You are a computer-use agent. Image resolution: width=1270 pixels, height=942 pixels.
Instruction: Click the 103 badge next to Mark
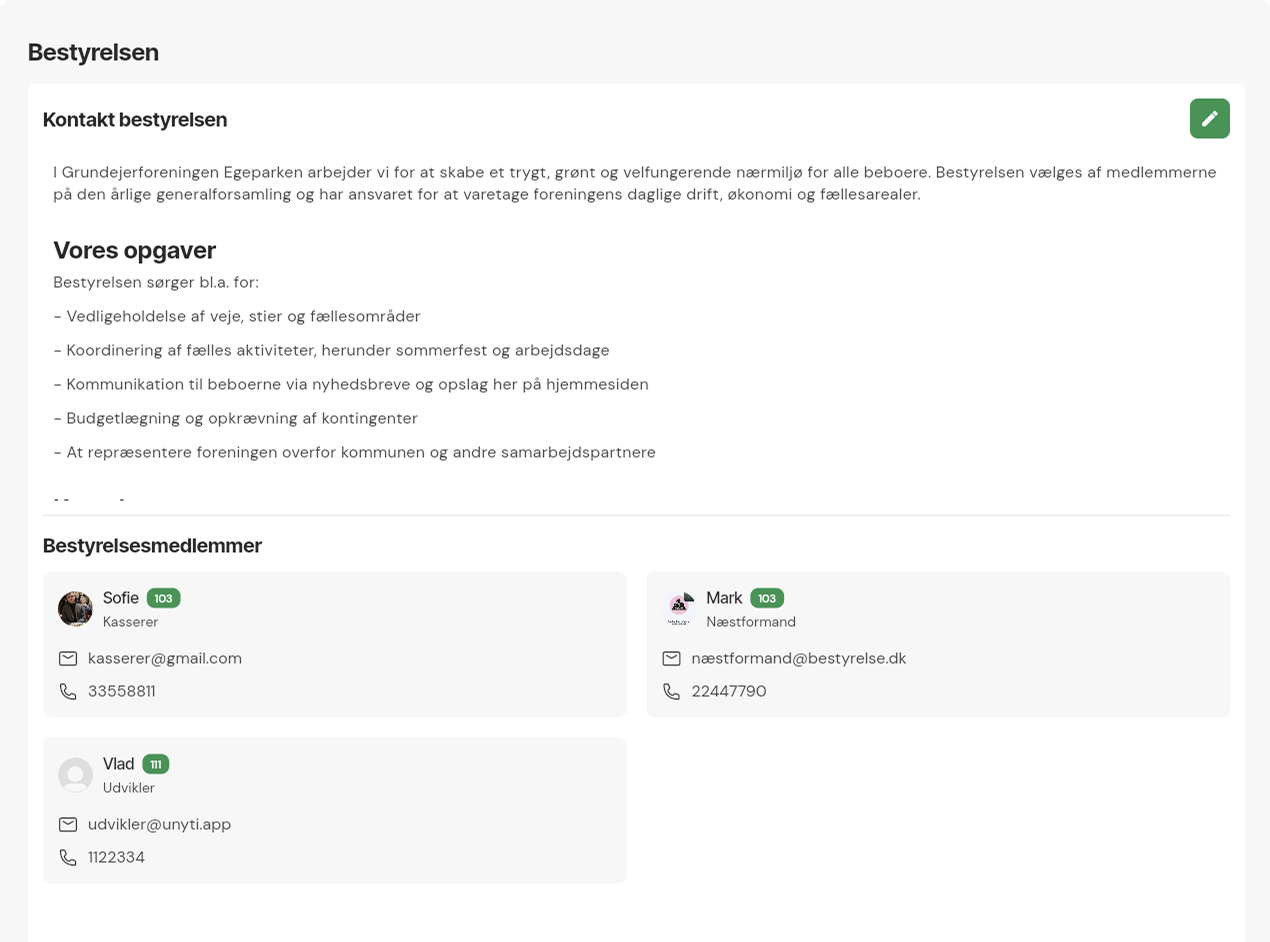point(767,598)
